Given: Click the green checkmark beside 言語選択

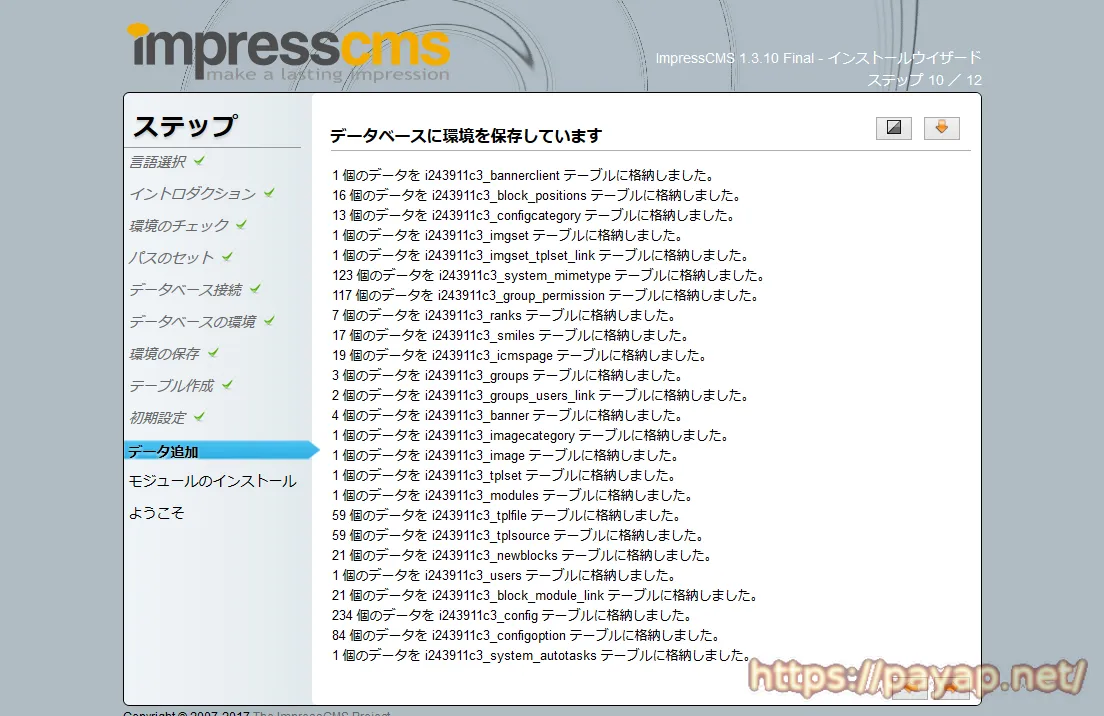Looking at the screenshot, I should coord(198,163).
